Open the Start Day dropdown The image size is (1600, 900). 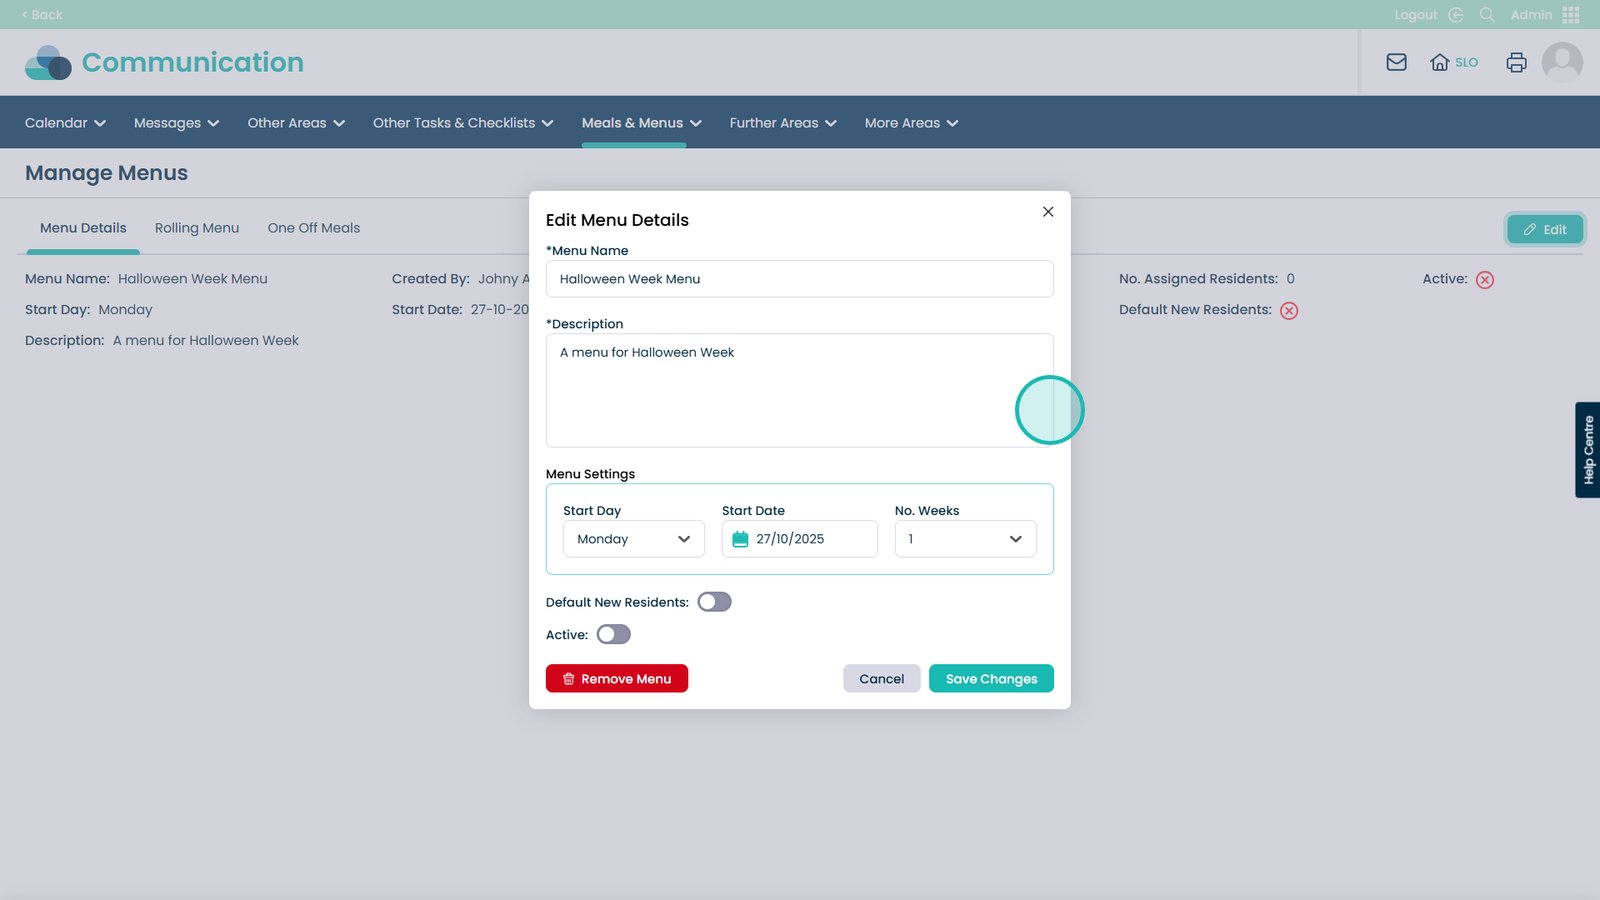[x=633, y=539]
